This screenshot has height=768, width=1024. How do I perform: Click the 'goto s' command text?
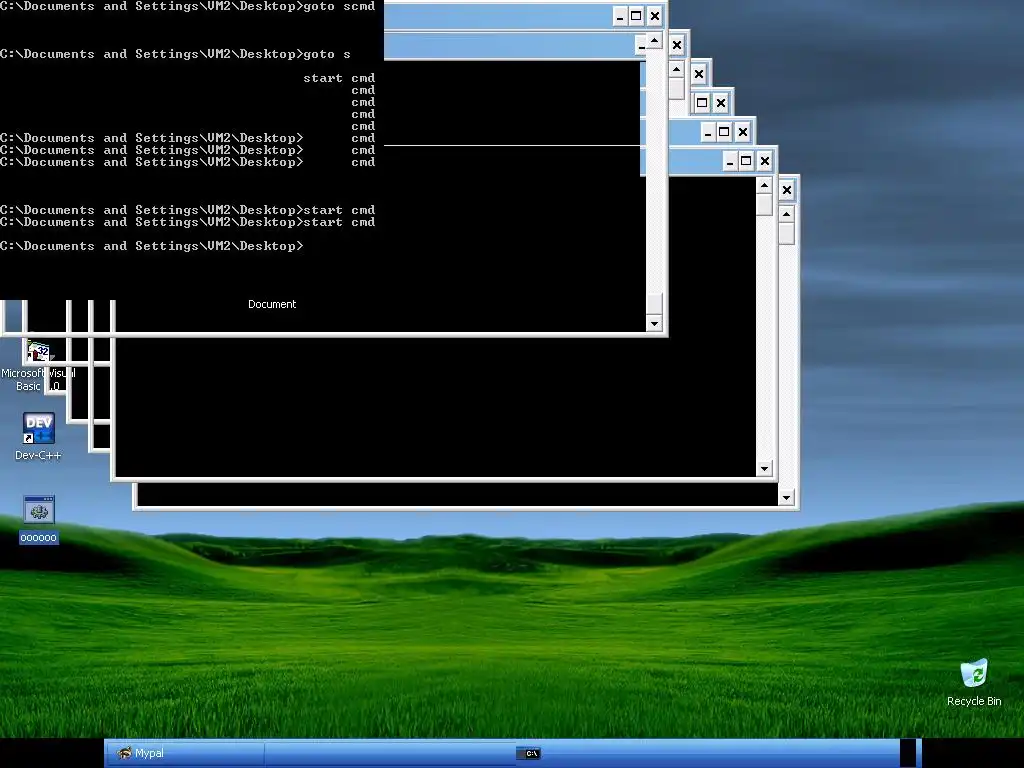coord(327,54)
